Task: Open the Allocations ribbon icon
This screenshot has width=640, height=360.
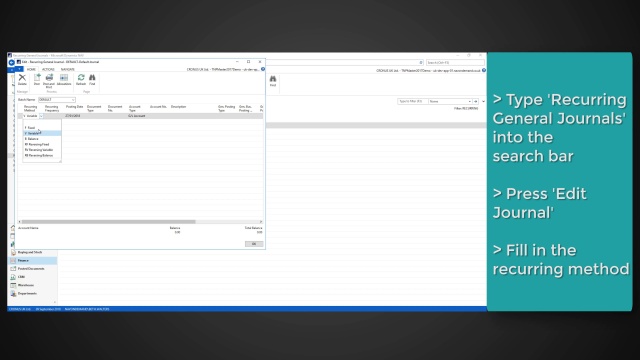Action: [64, 79]
